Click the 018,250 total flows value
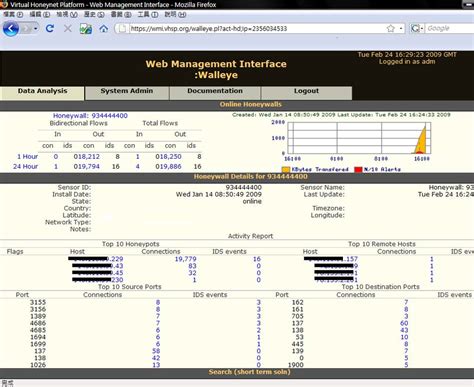This screenshot has height=387, width=474. [x=168, y=157]
